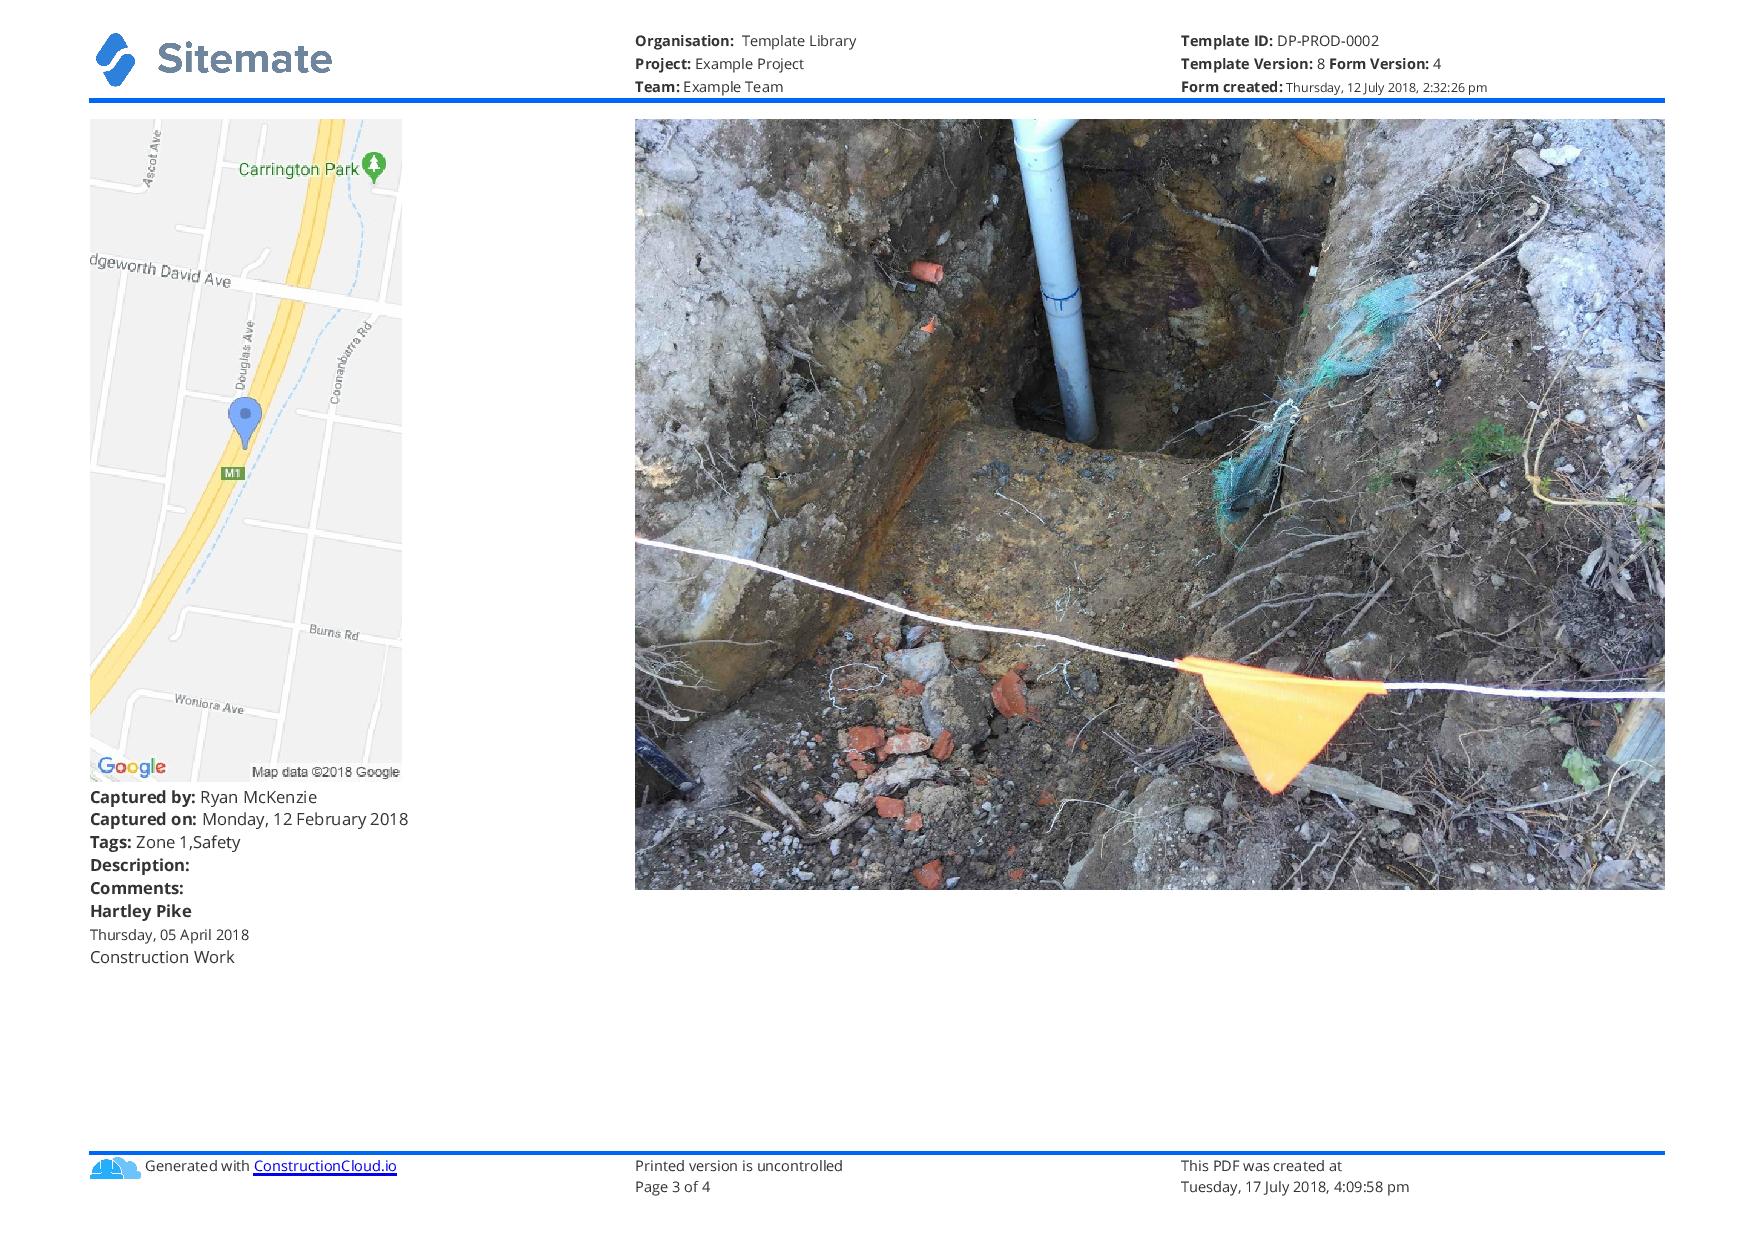Select 'This PDF was created at' text
1754x1240 pixels.
(x=1261, y=1166)
